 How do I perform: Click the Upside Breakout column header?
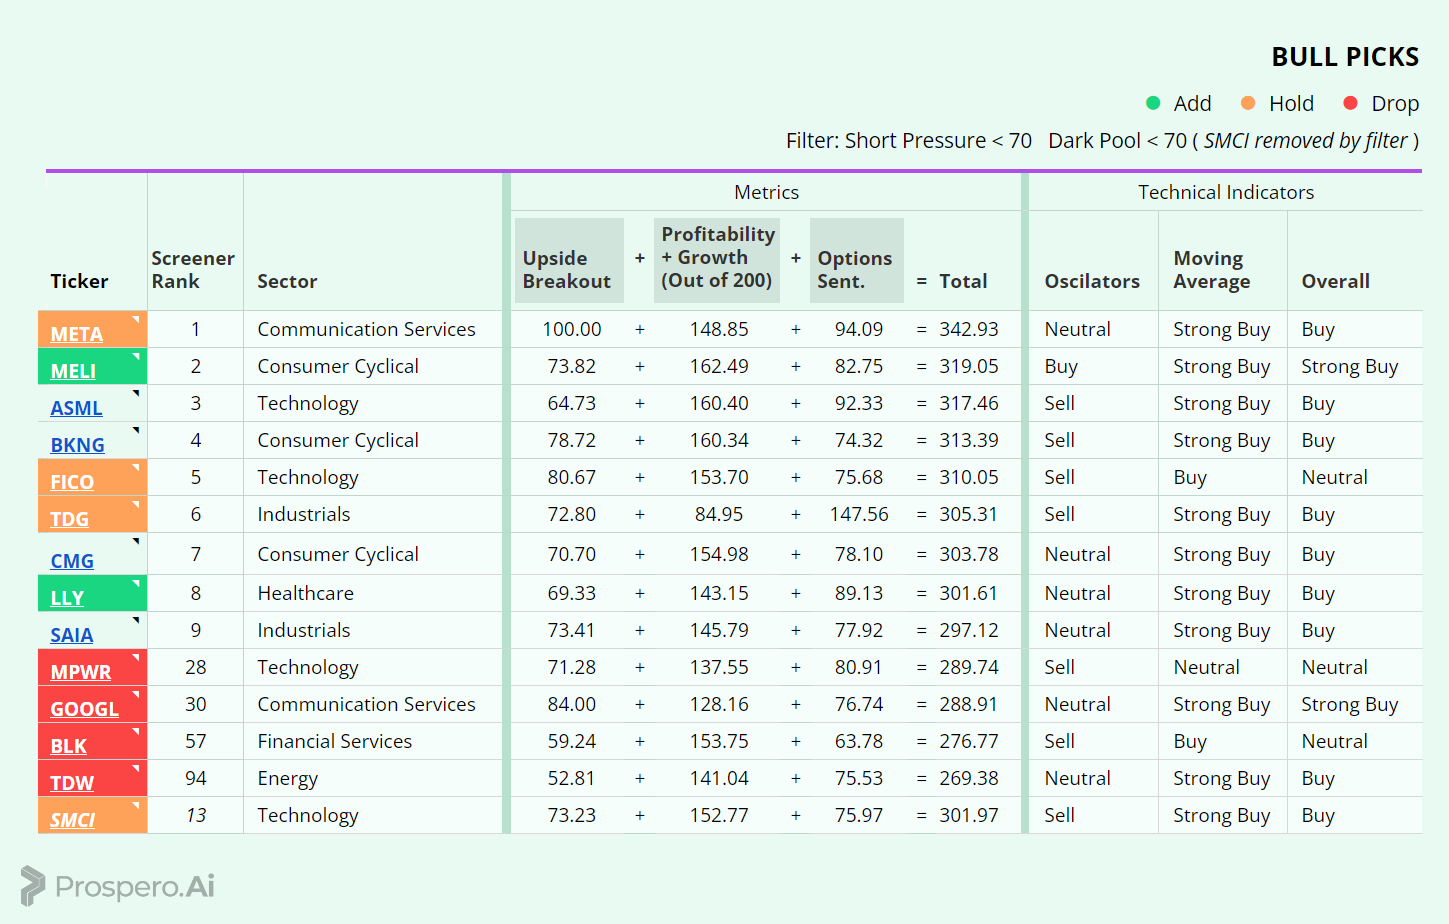(569, 260)
